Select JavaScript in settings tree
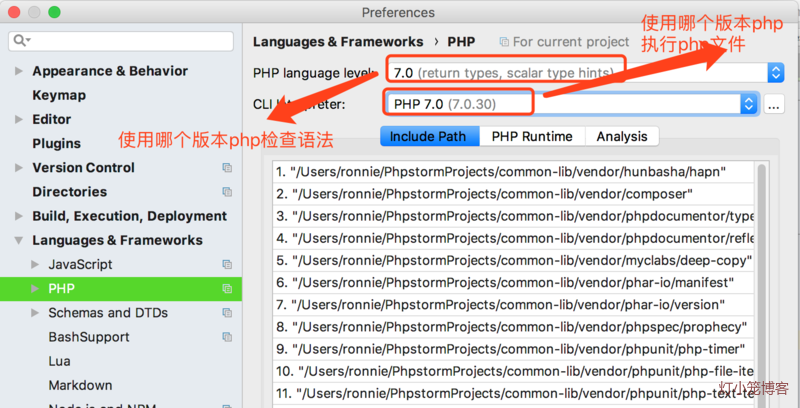 coord(80,264)
